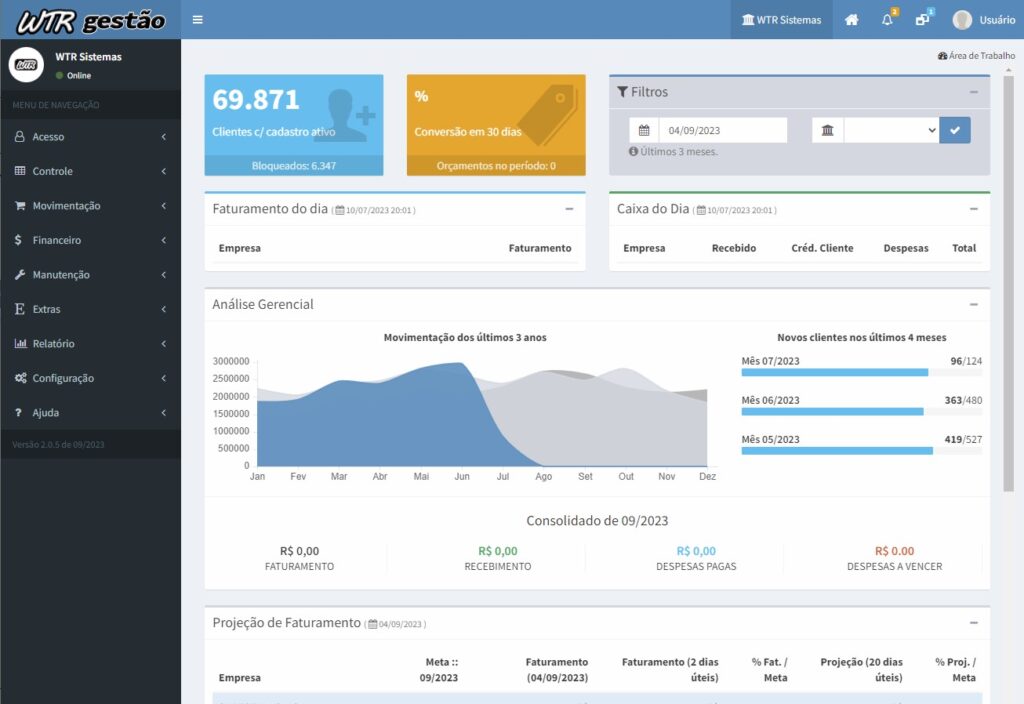Click the Mês 06/2023 progress bar
The height and width of the screenshot is (704, 1024).
click(861, 411)
